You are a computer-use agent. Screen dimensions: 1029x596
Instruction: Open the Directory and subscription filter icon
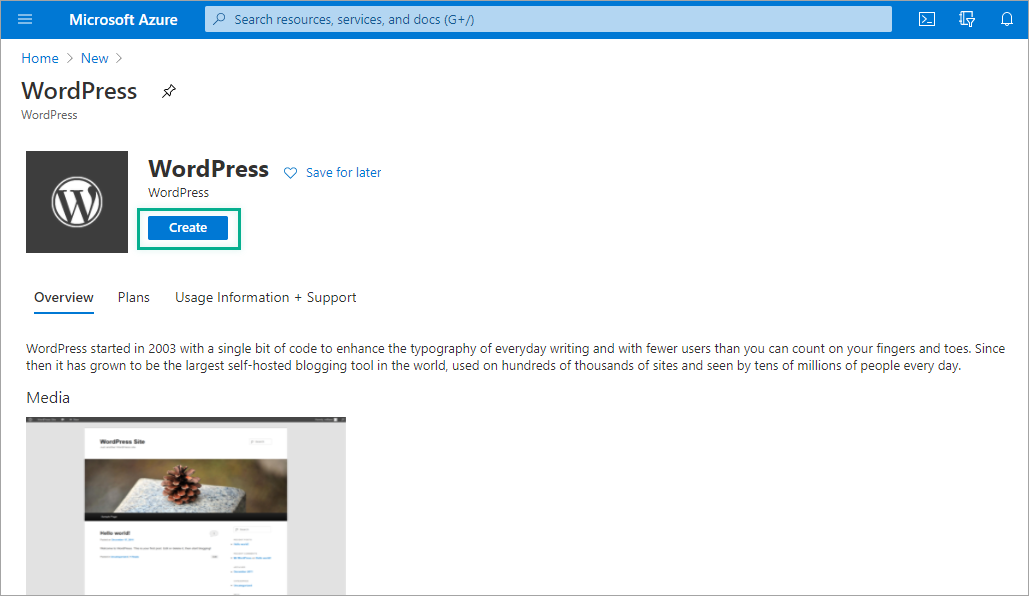(967, 19)
